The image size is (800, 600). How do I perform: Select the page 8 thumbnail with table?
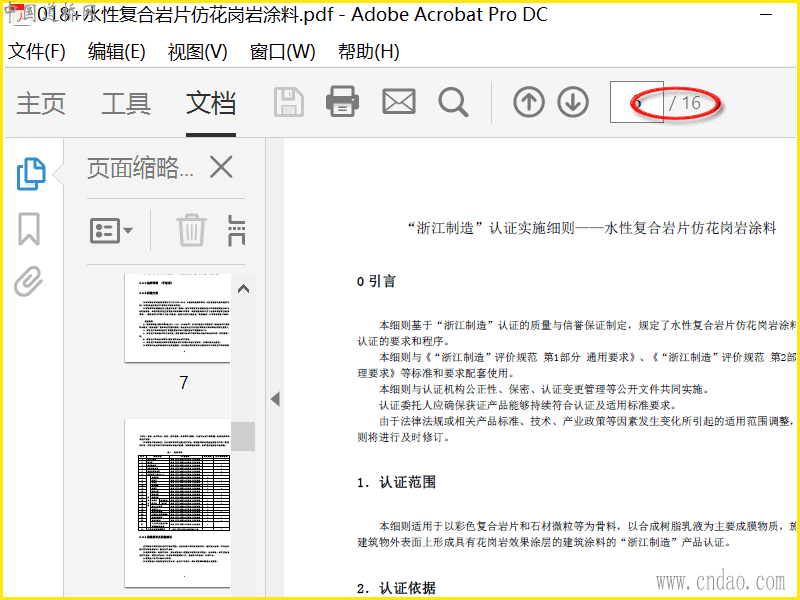click(177, 503)
